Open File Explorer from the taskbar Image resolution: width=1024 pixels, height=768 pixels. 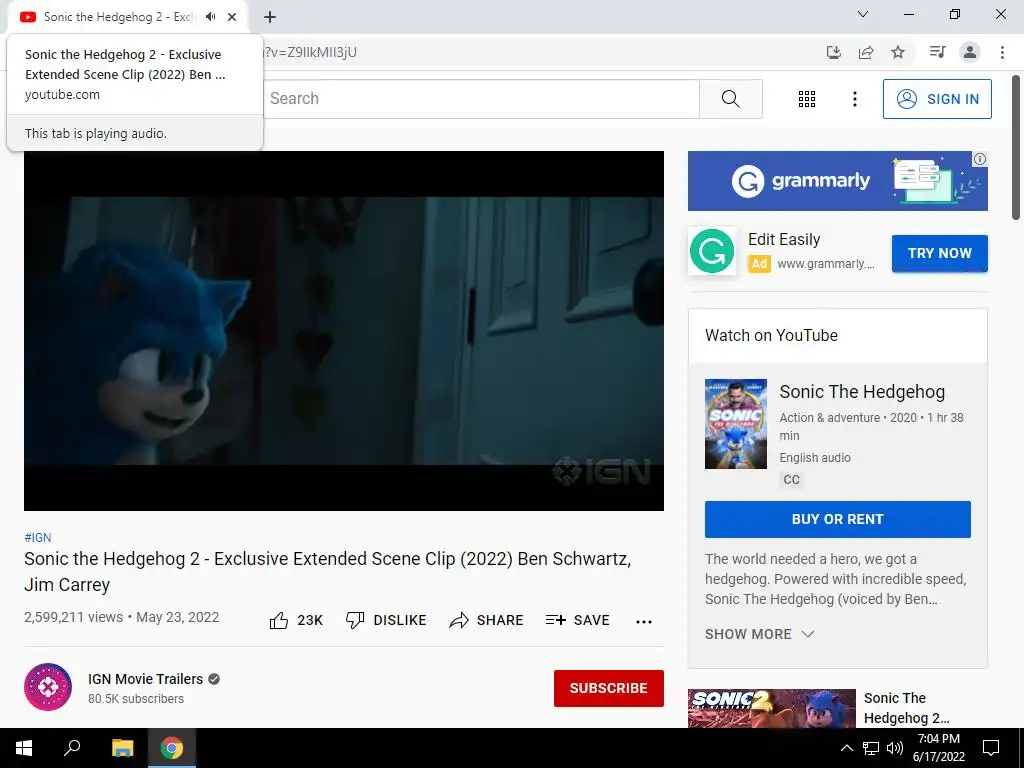(122, 748)
